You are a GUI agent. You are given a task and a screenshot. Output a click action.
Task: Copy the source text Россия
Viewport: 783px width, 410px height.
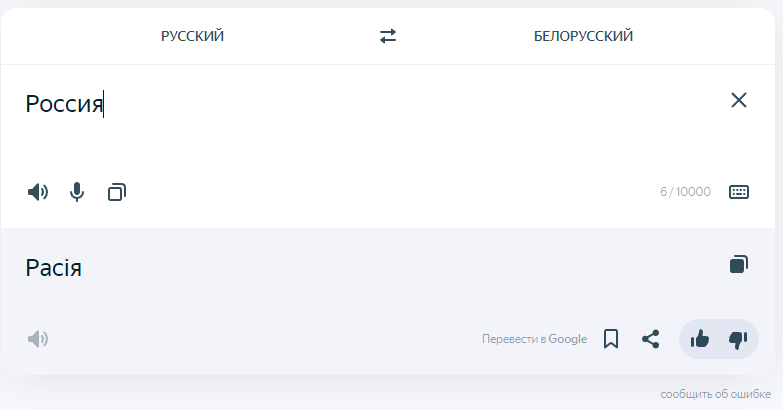click(117, 192)
